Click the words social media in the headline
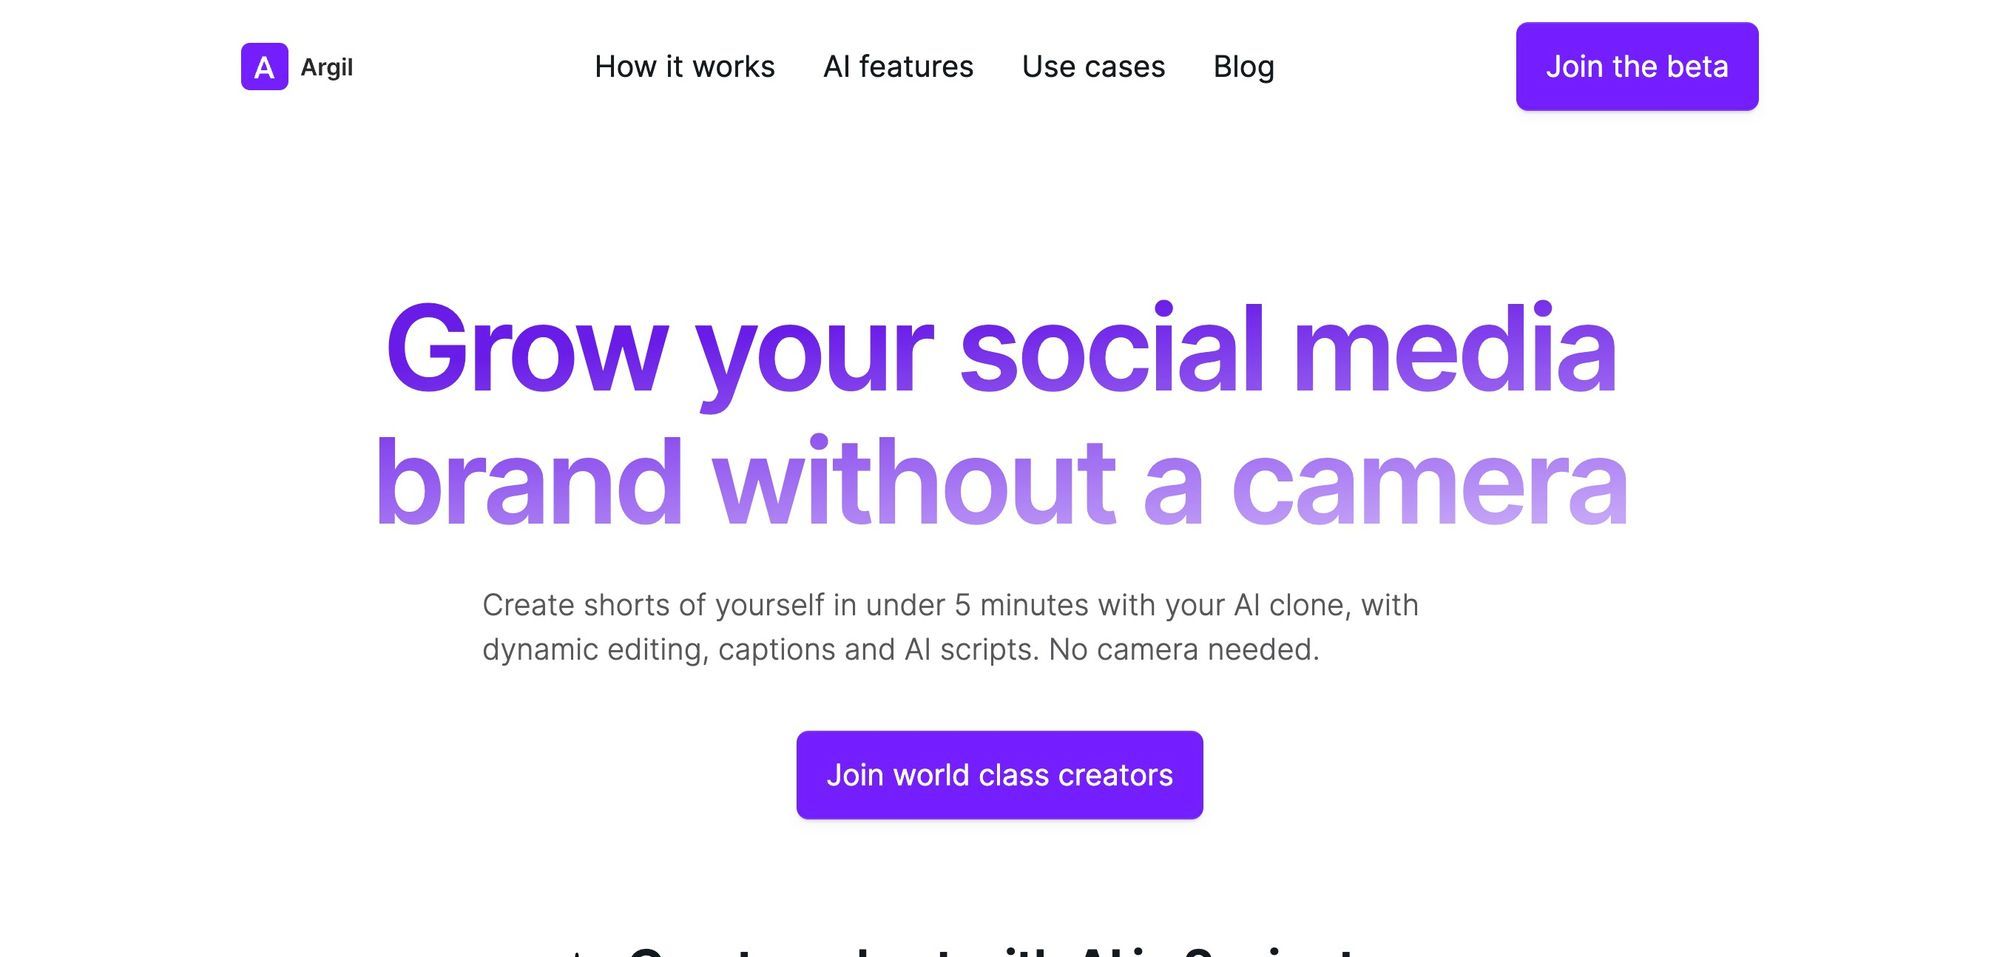The image size is (2000, 957). point(1288,348)
